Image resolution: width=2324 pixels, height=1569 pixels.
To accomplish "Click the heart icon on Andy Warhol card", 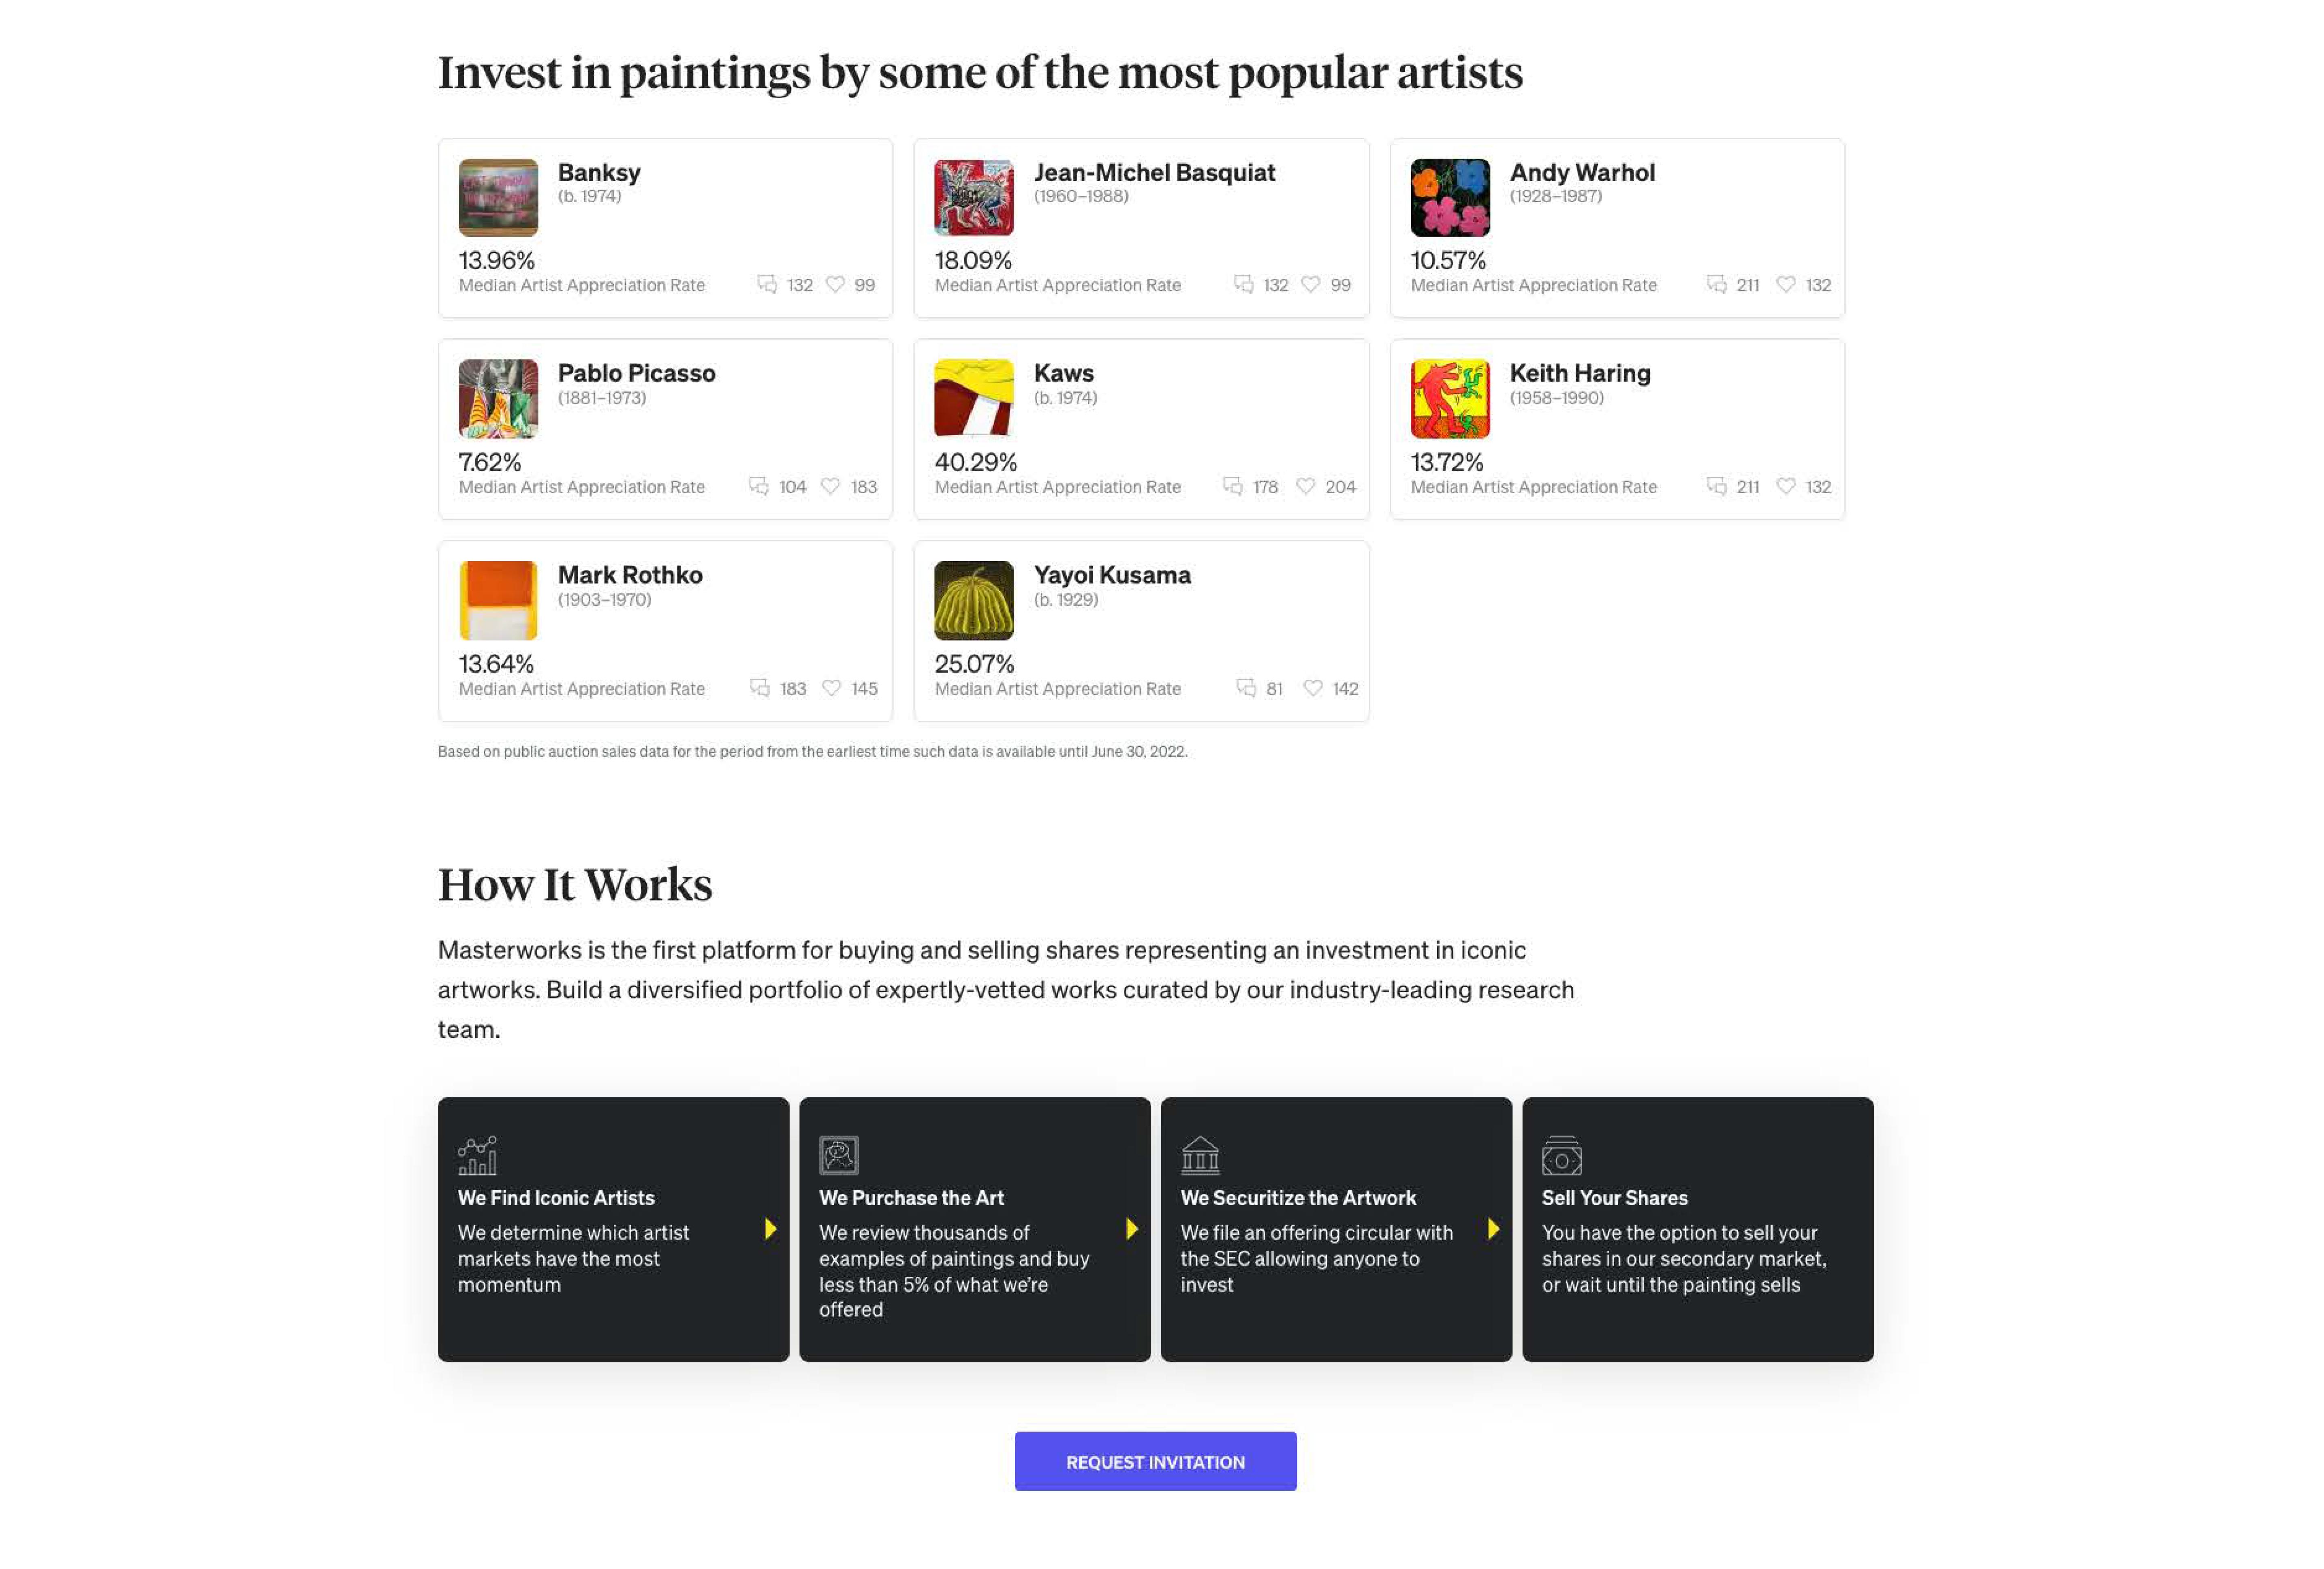I will (1785, 285).
